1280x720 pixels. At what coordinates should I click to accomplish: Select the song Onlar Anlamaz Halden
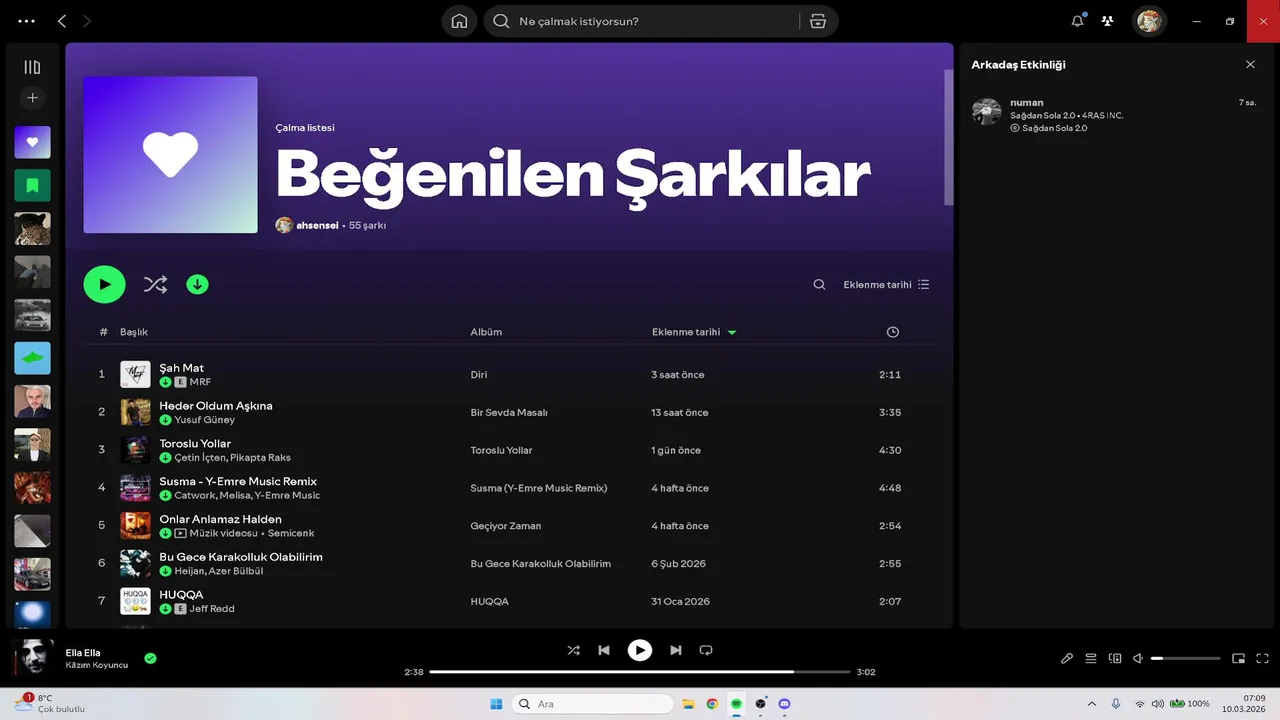click(x=220, y=520)
